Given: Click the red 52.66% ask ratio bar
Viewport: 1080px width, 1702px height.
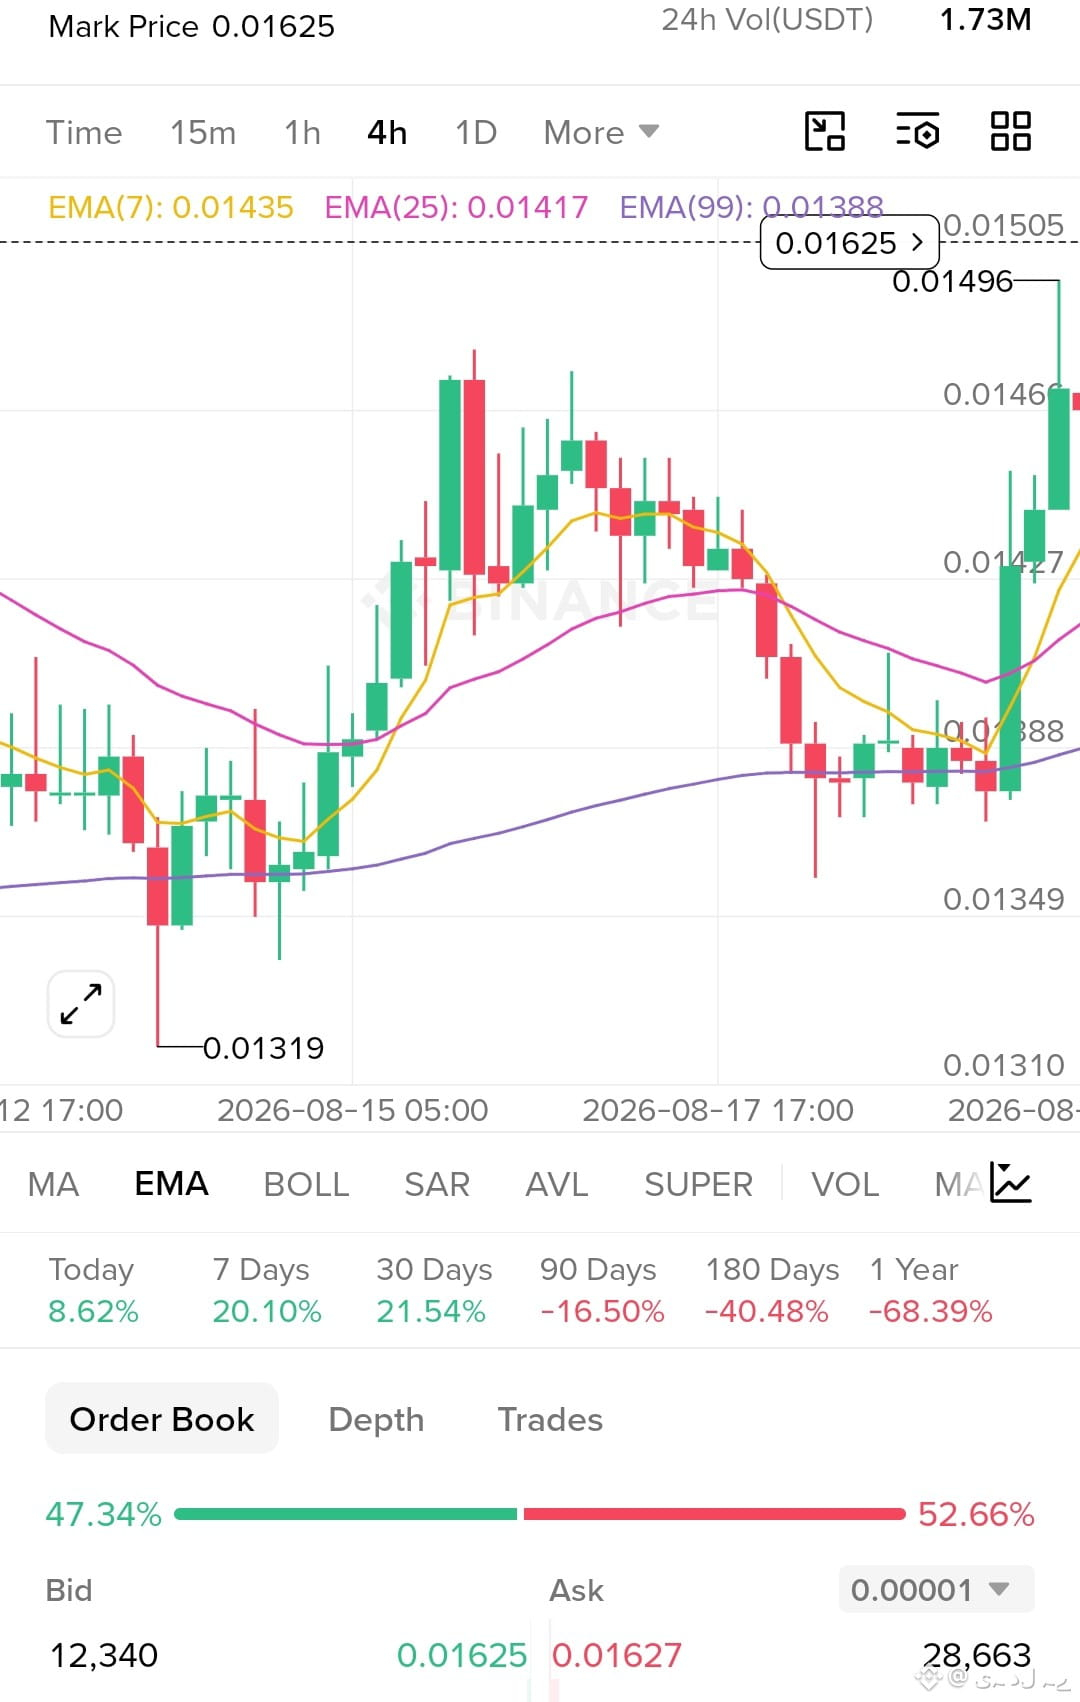Looking at the screenshot, I should click(714, 1514).
